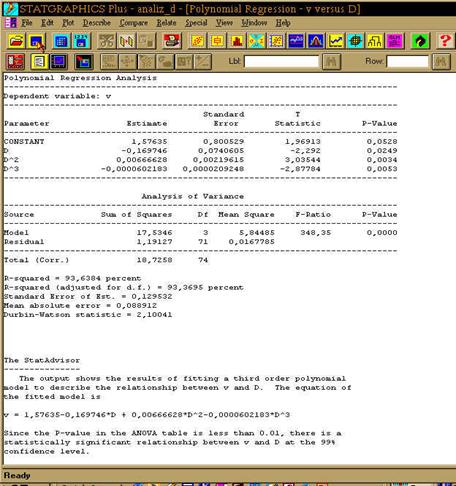
Task: Open the scatterplot icon with orange dots
Action: tap(197, 41)
